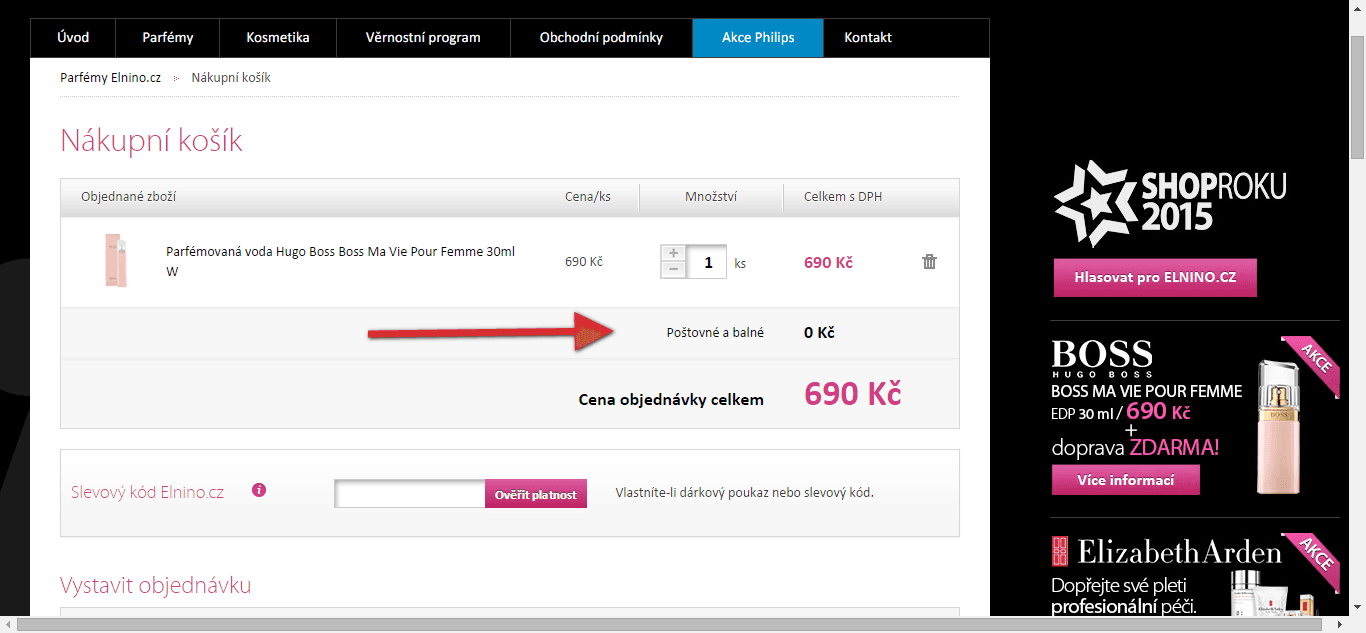The image size is (1366, 633).
Task: Select Věrnostní program in the nav bar
Action: [424, 38]
